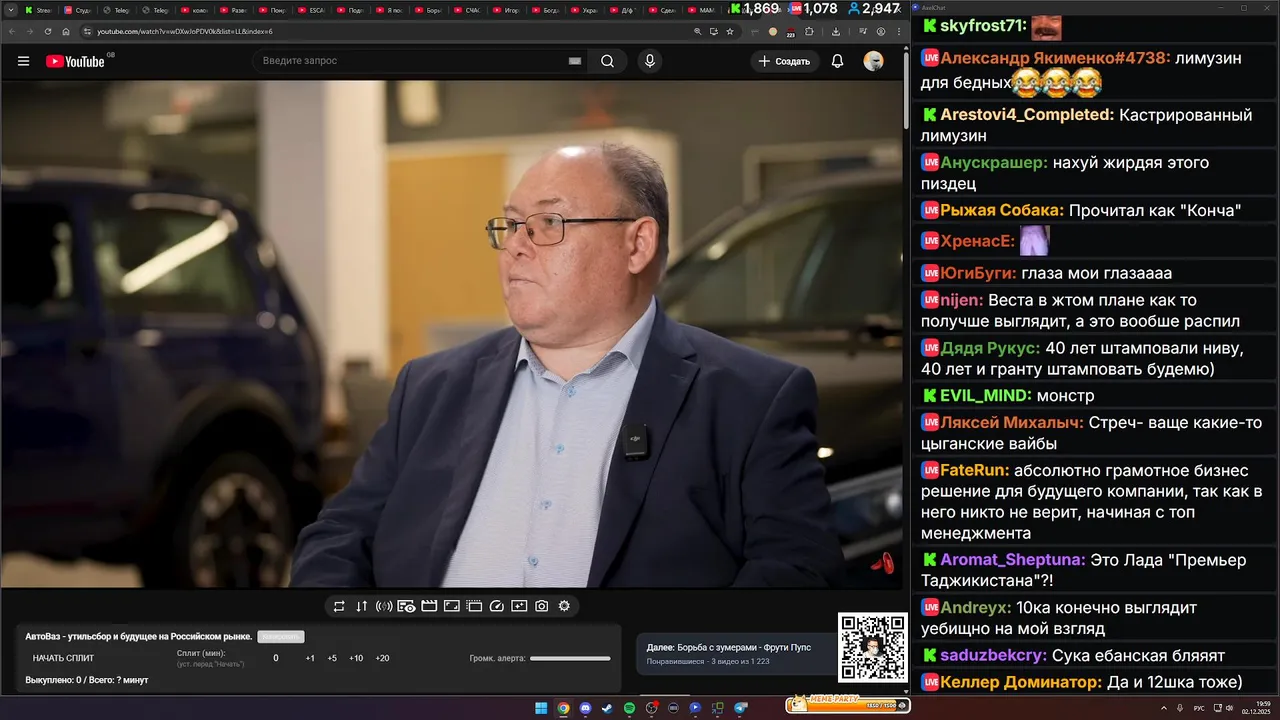Open Steam from the taskbar
The height and width of the screenshot is (720, 1280).
click(x=607, y=708)
